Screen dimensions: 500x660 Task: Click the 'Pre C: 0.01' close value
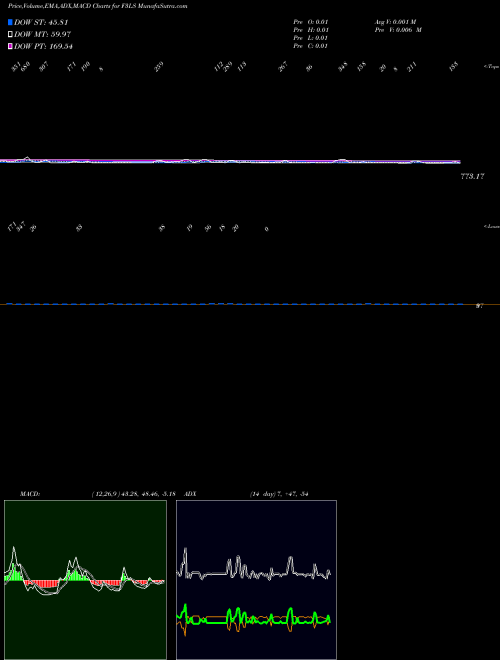click(x=311, y=46)
